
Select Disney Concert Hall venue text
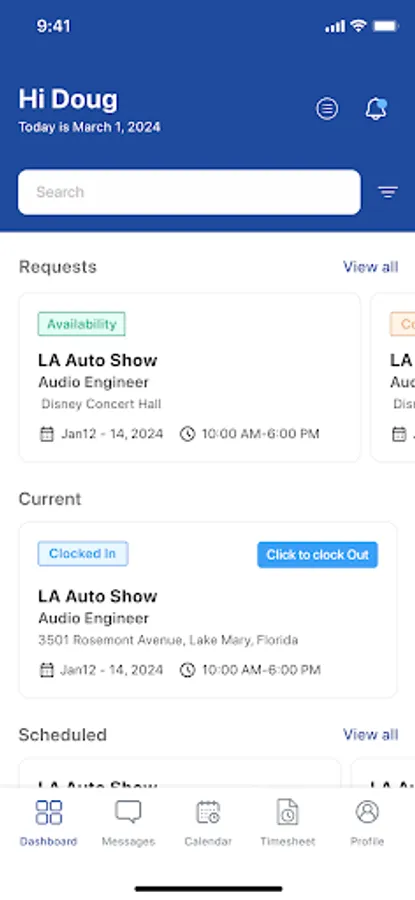[101, 404]
